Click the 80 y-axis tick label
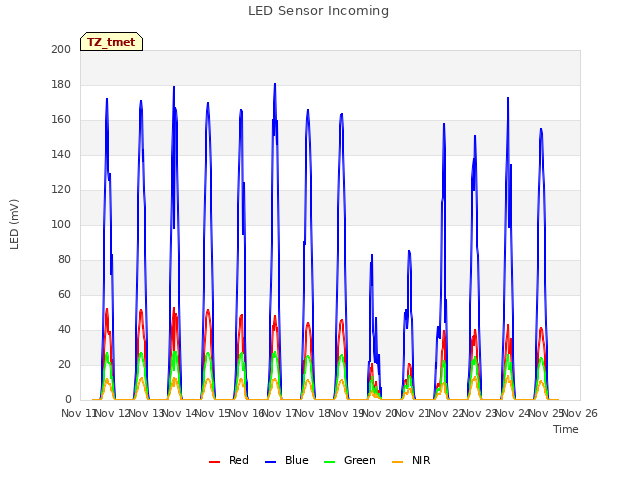Image resolution: width=640 pixels, height=480 pixels. coord(64,260)
